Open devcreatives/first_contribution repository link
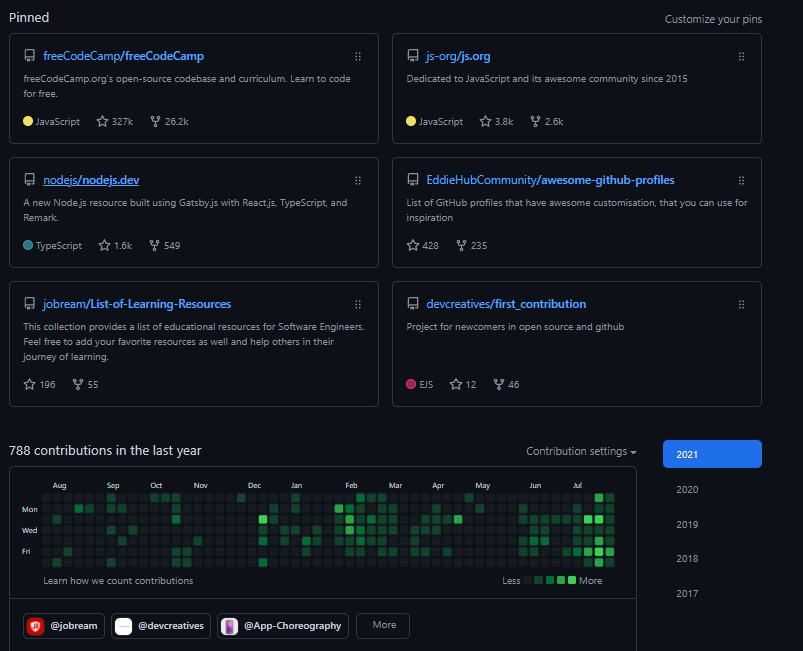The image size is (803, 651). [506, 304]
